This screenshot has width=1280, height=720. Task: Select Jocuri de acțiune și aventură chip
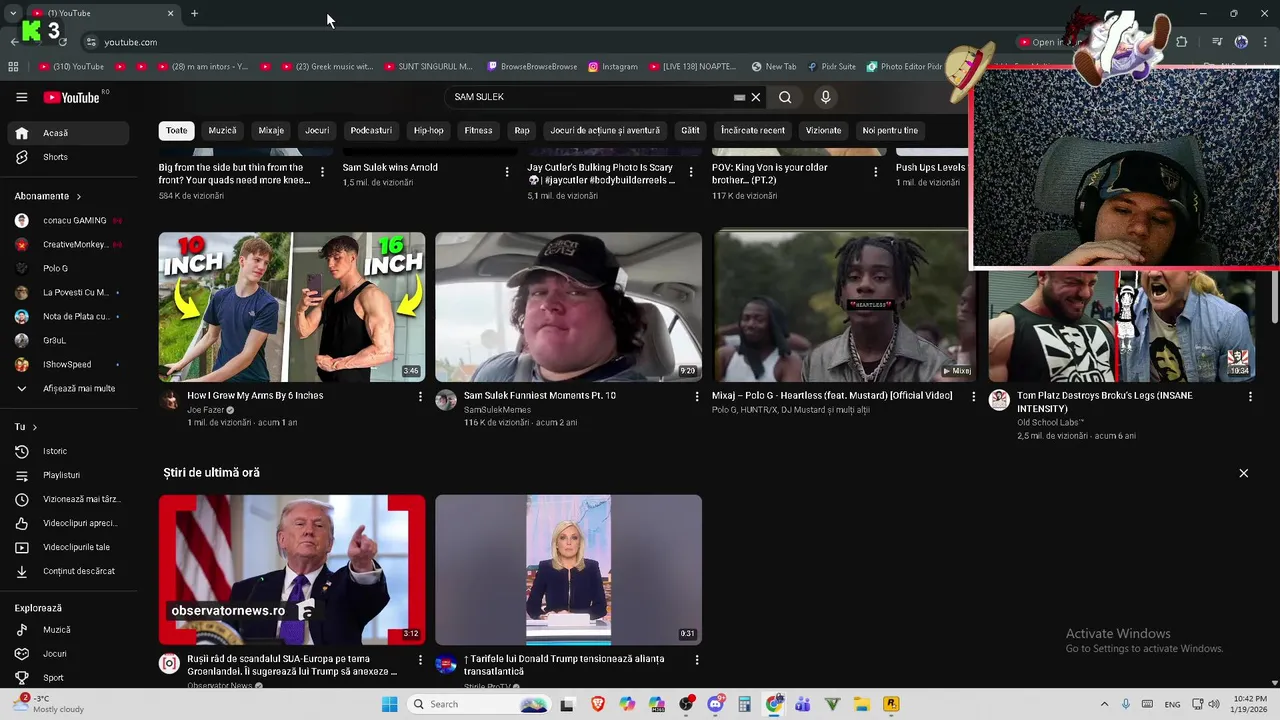tap(605, 130)
